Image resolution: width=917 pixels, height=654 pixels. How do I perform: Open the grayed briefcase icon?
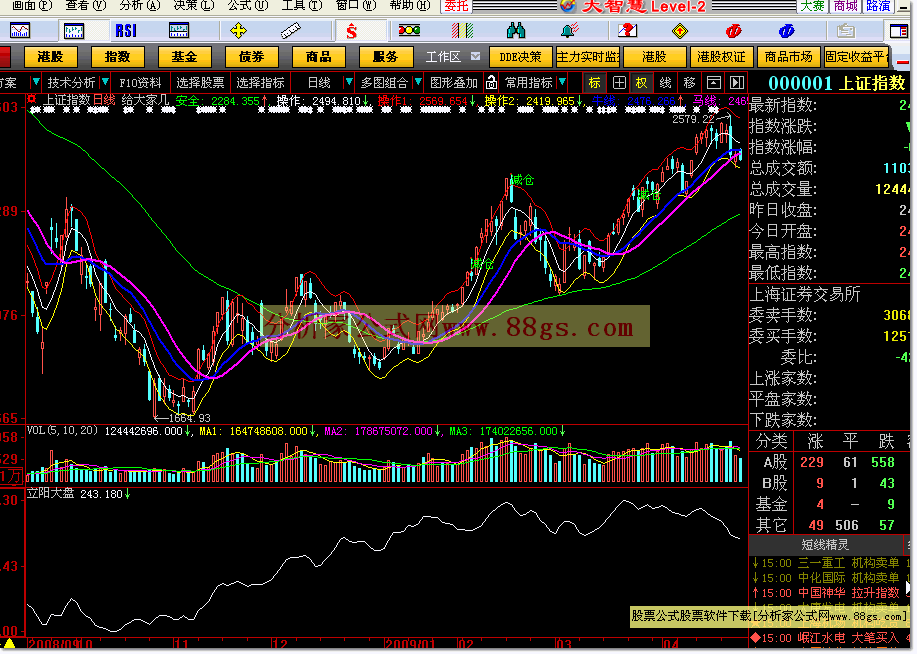point(845,30)
